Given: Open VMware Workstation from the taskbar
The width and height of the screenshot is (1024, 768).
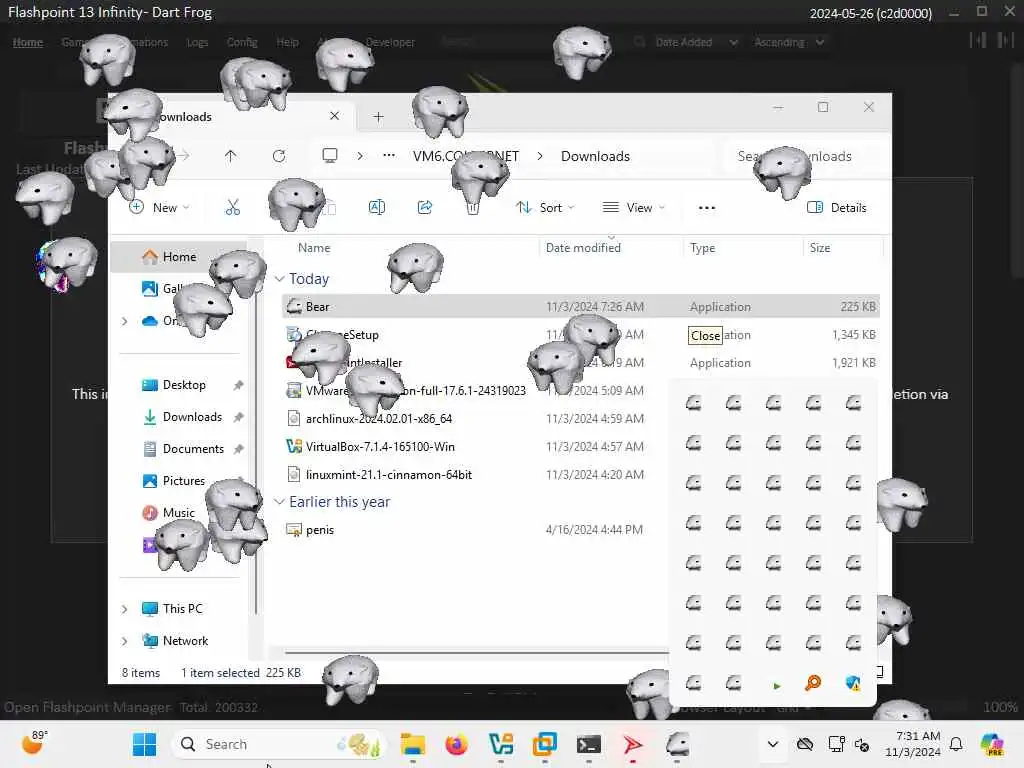Looking at the screenshot, I should [x=545, y=744].
